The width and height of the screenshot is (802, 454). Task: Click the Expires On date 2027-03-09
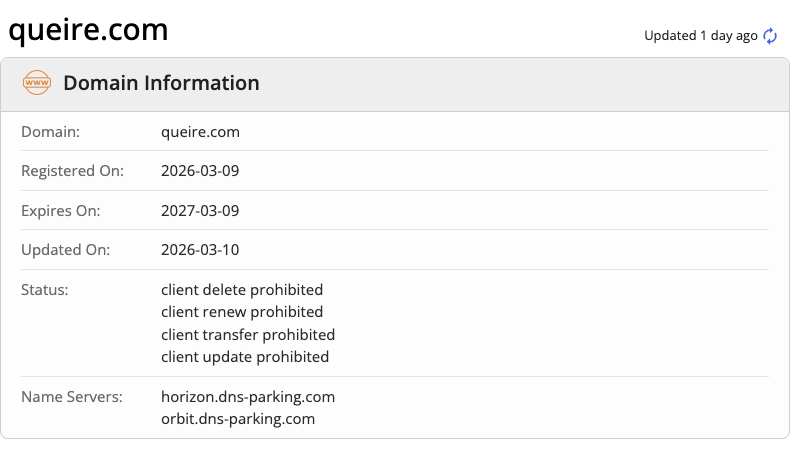[x=200, y=211]
